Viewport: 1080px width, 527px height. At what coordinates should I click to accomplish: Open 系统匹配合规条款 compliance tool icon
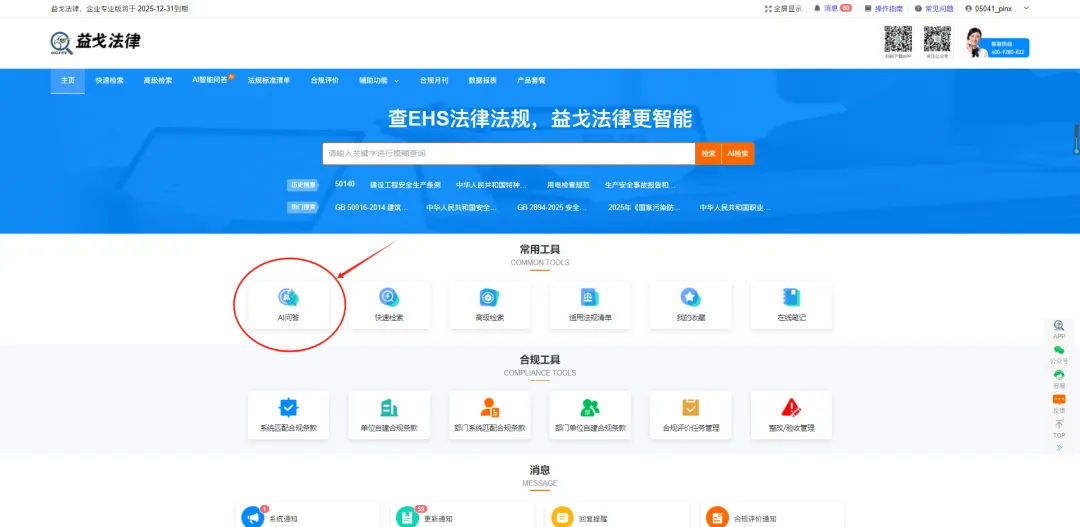tap(289, 407)
